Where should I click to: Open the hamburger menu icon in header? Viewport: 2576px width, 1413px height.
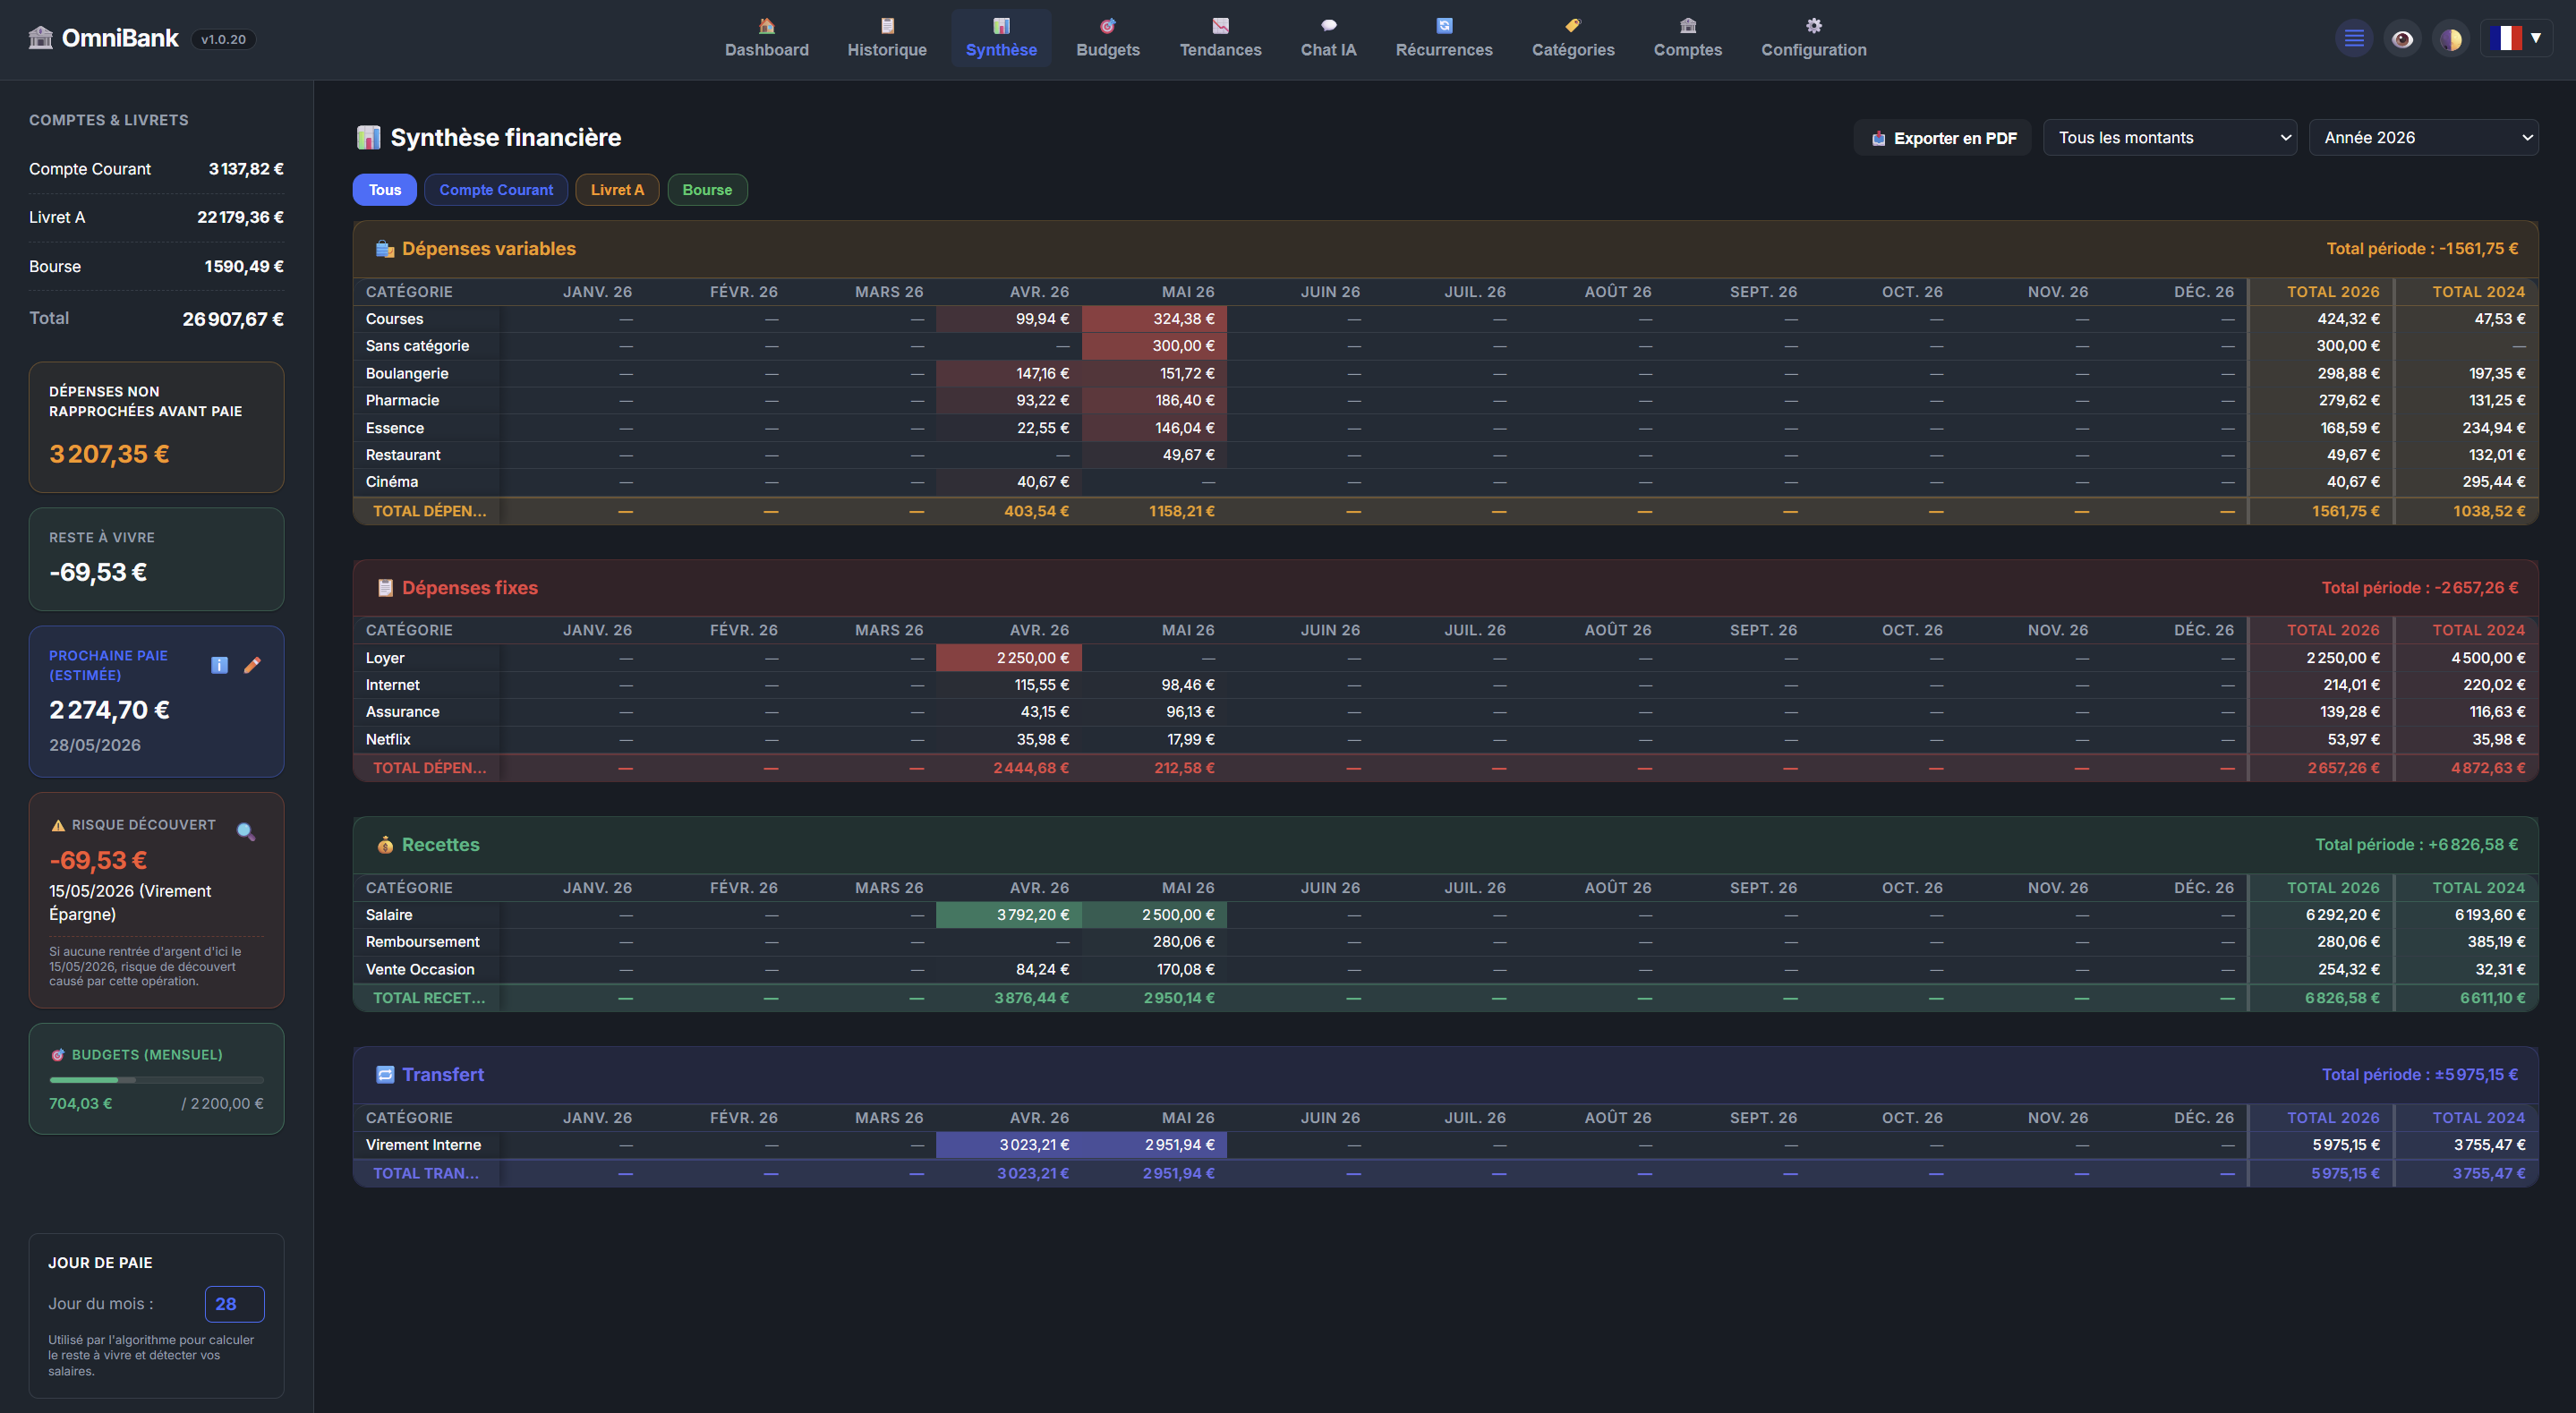point(2354,39)
